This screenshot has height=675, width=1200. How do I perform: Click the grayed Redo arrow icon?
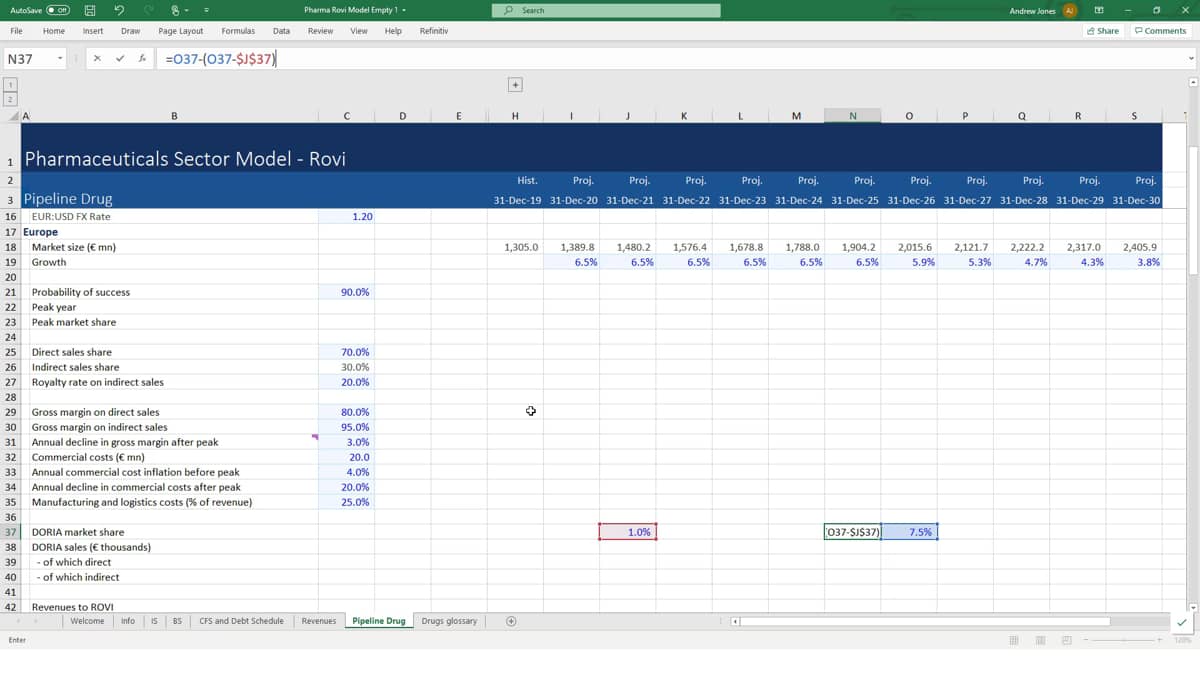click(x=150, y=11)
